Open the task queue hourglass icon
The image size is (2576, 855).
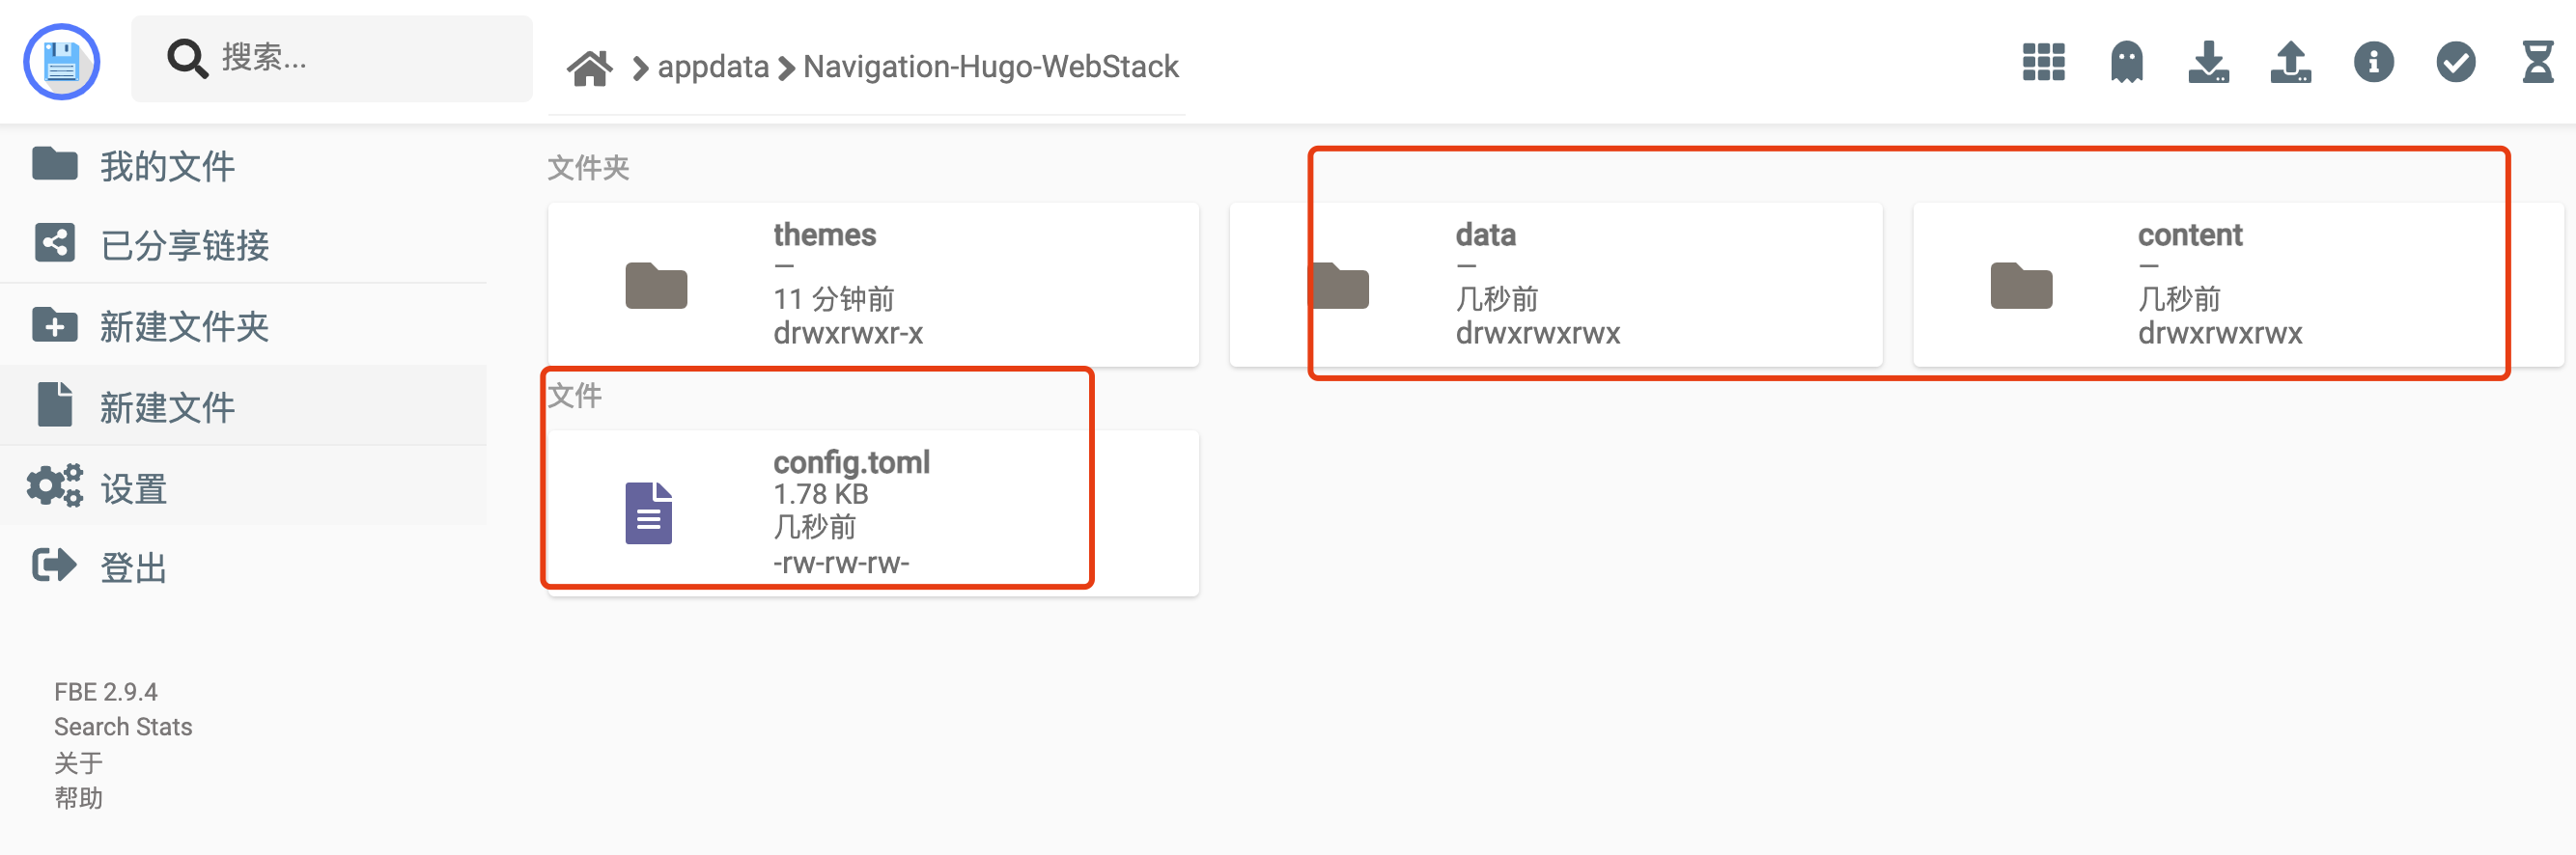pos(2537,62)
